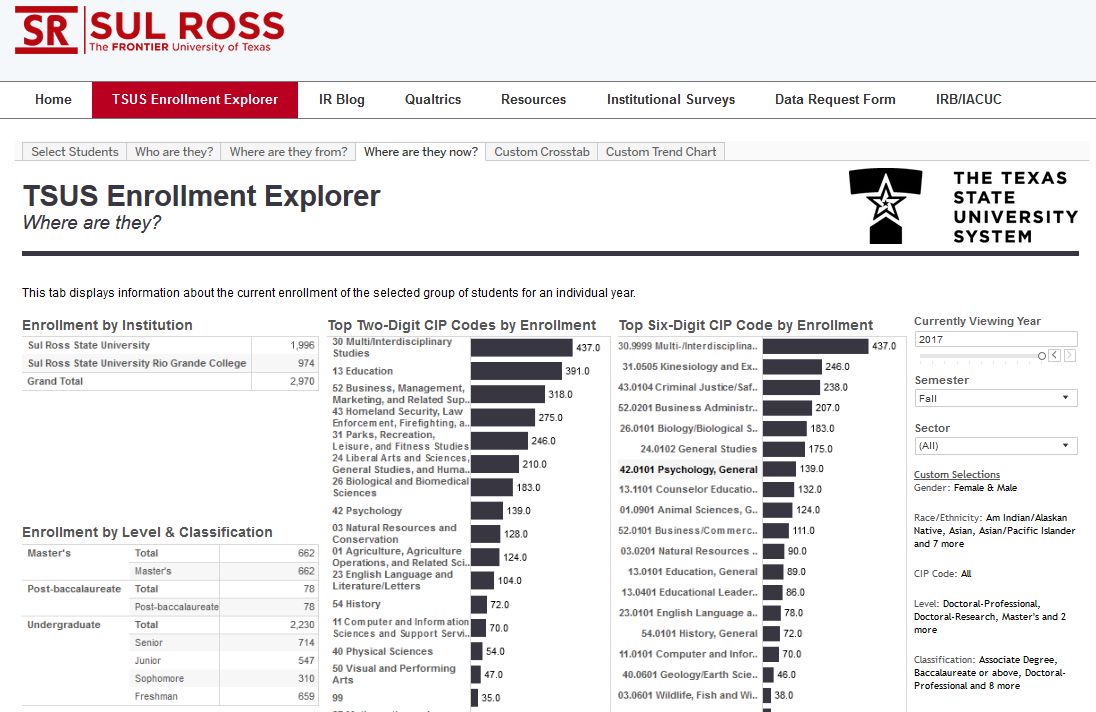Go to IR Blog in navigation
Viewport: 1096px width, 712px height.
click(342, 100)
